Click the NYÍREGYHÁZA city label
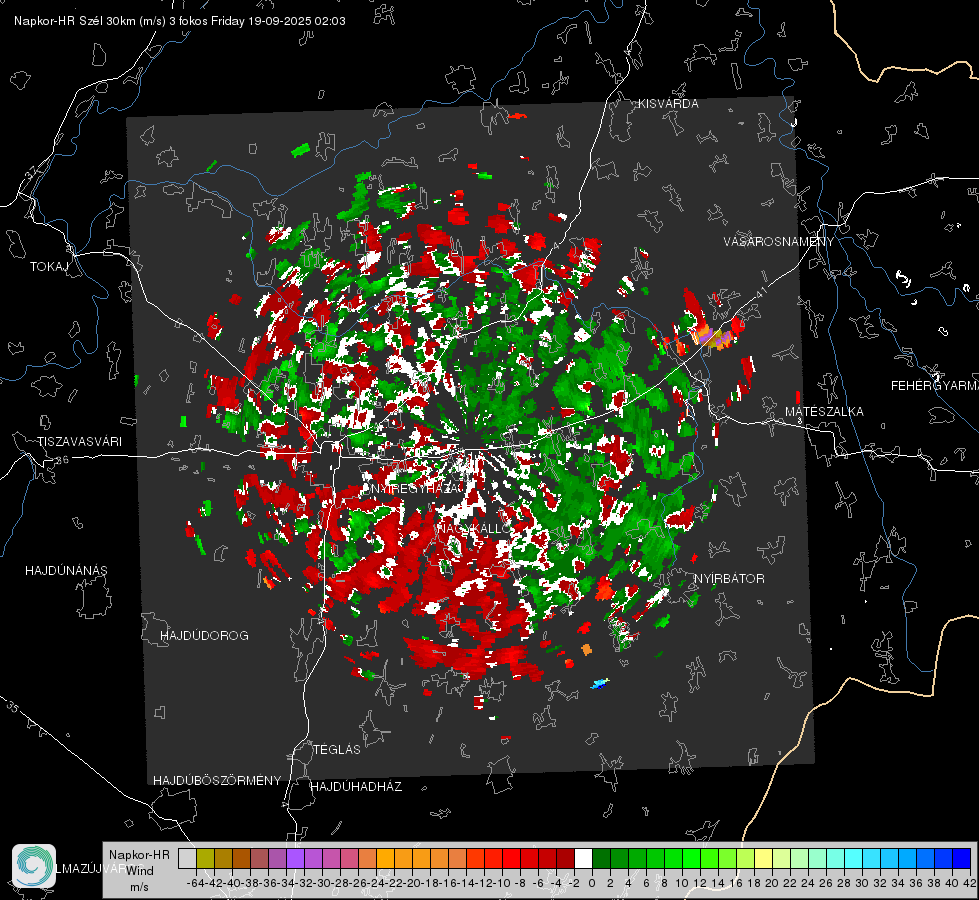The height and width of the screenshot is (900, 979). (415, 488)
